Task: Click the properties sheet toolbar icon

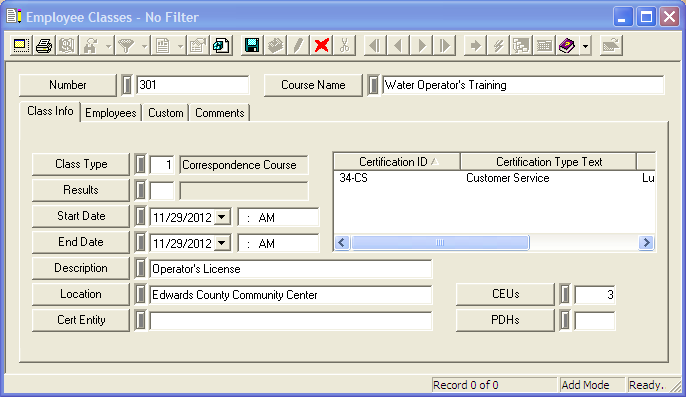Action: click(198, 45)
